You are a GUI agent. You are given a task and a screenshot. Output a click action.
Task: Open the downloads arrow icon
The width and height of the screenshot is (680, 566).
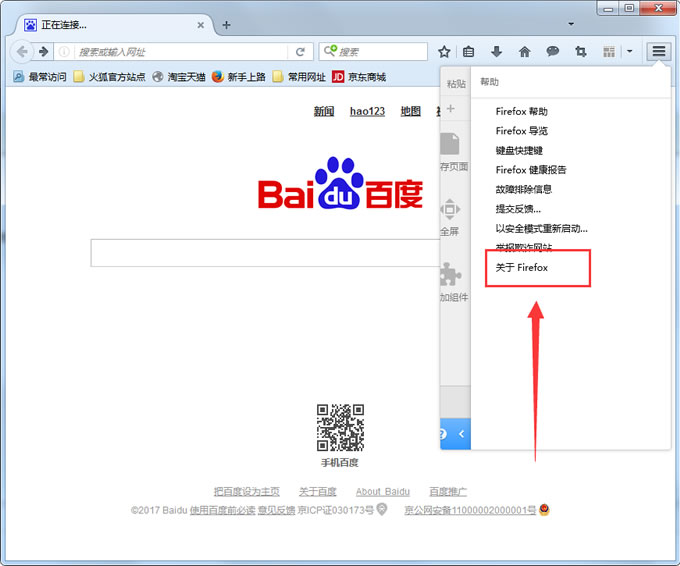tap(497, 52)
